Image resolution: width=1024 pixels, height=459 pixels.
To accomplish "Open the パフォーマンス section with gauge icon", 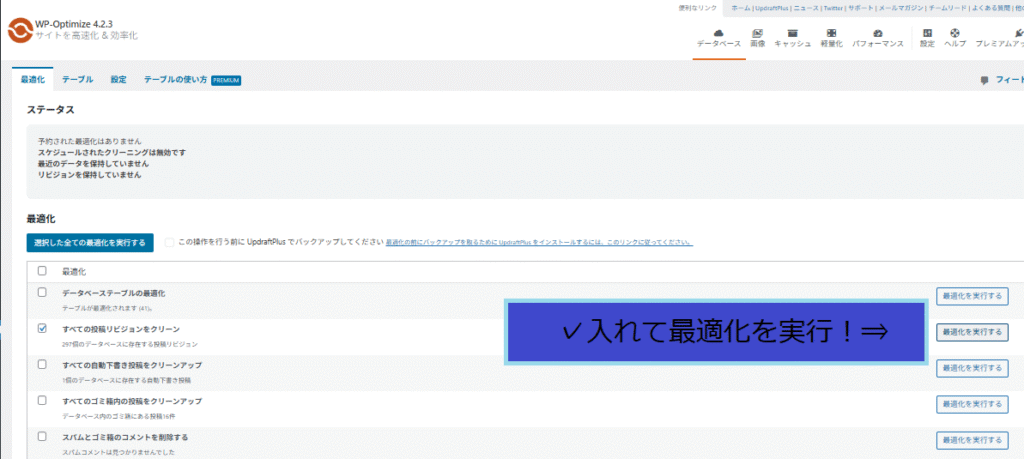I will [878, 39].
